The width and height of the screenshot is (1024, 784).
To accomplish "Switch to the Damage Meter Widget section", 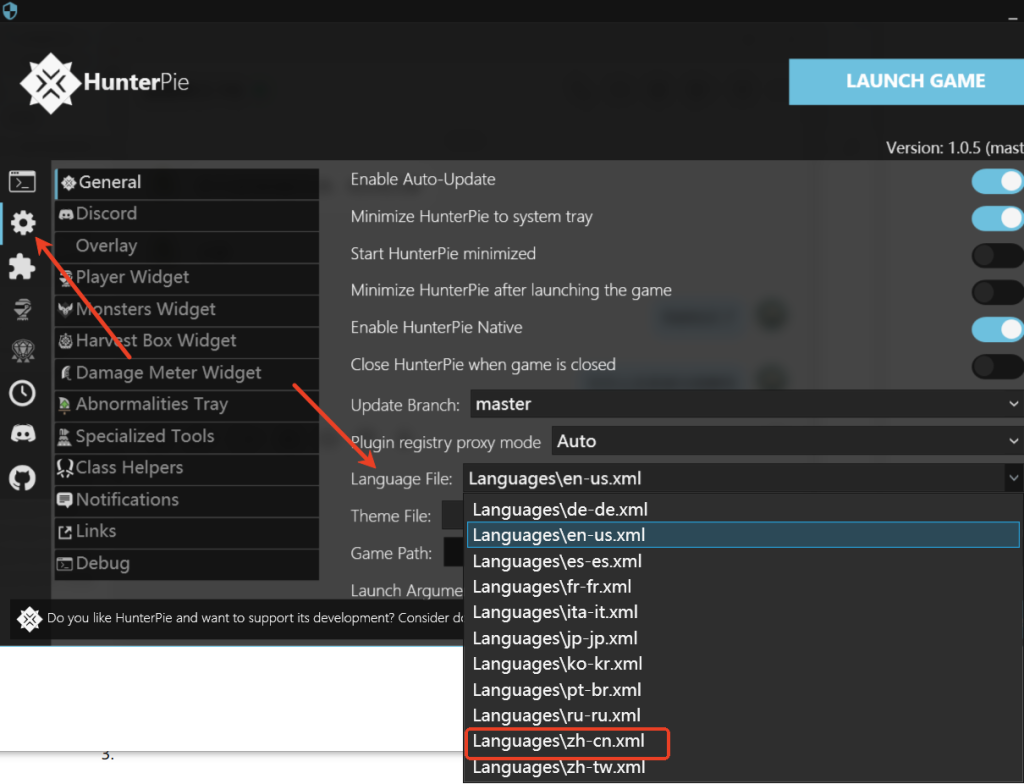I will click(168, 373).
